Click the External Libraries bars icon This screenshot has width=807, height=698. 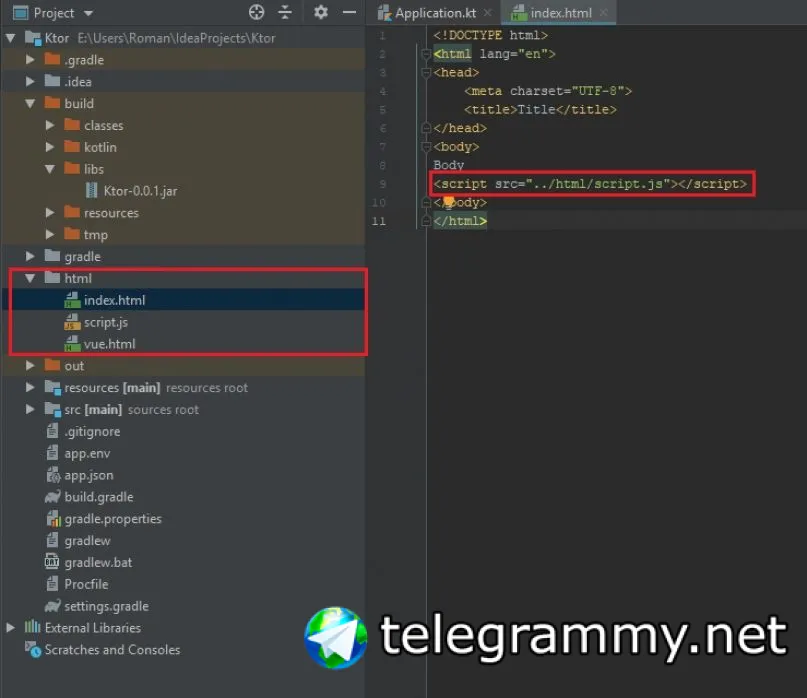(x=32, y=626)
